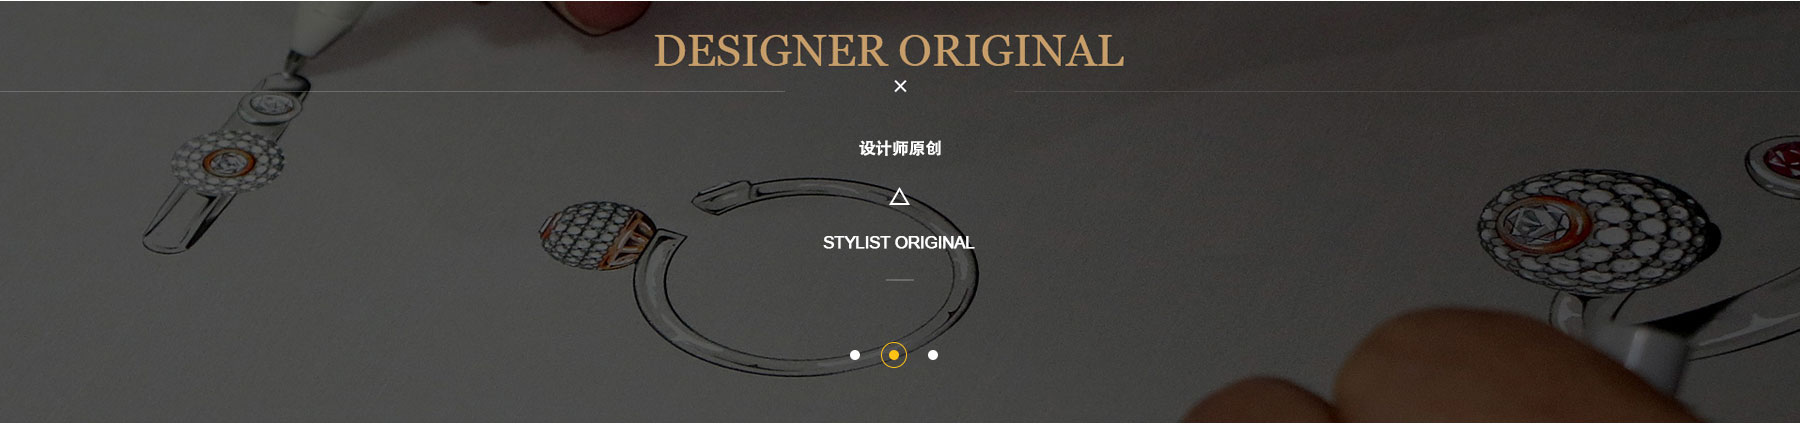Click the DESIGNER ORIGINAL gold heading
1800x435 pixels.
(889, 51)
